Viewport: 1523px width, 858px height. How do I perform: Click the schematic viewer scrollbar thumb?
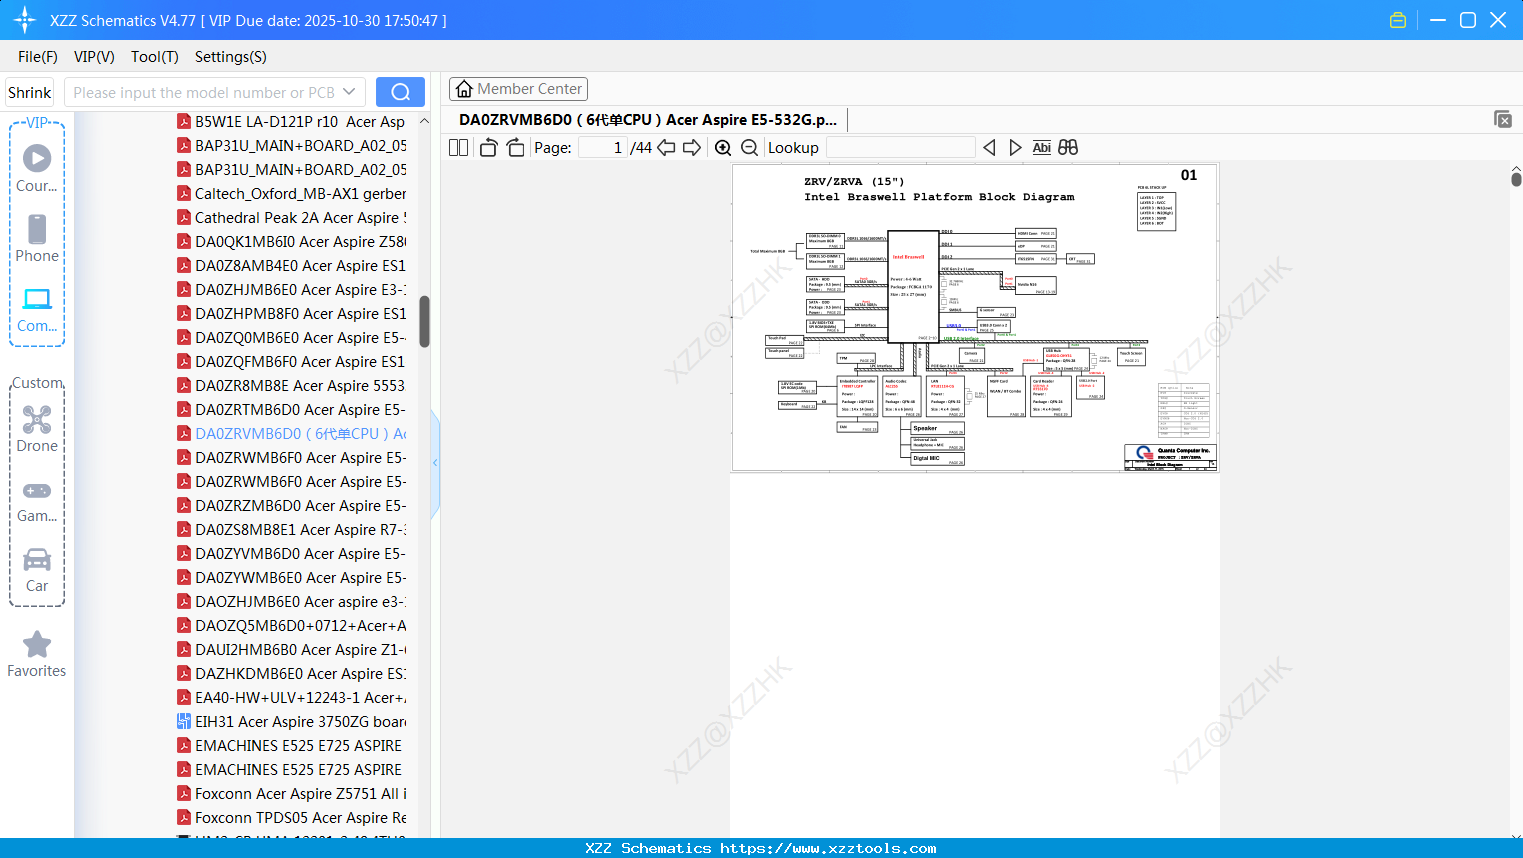point(1516,179)
